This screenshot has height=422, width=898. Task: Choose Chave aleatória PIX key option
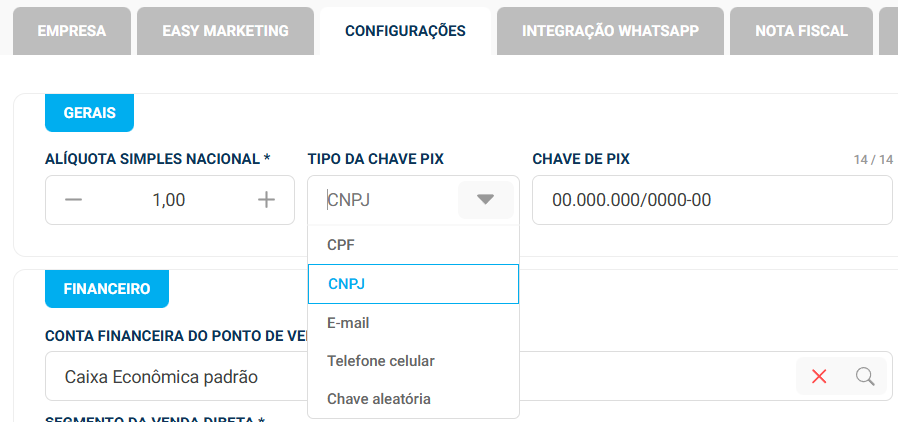[379, 399]
